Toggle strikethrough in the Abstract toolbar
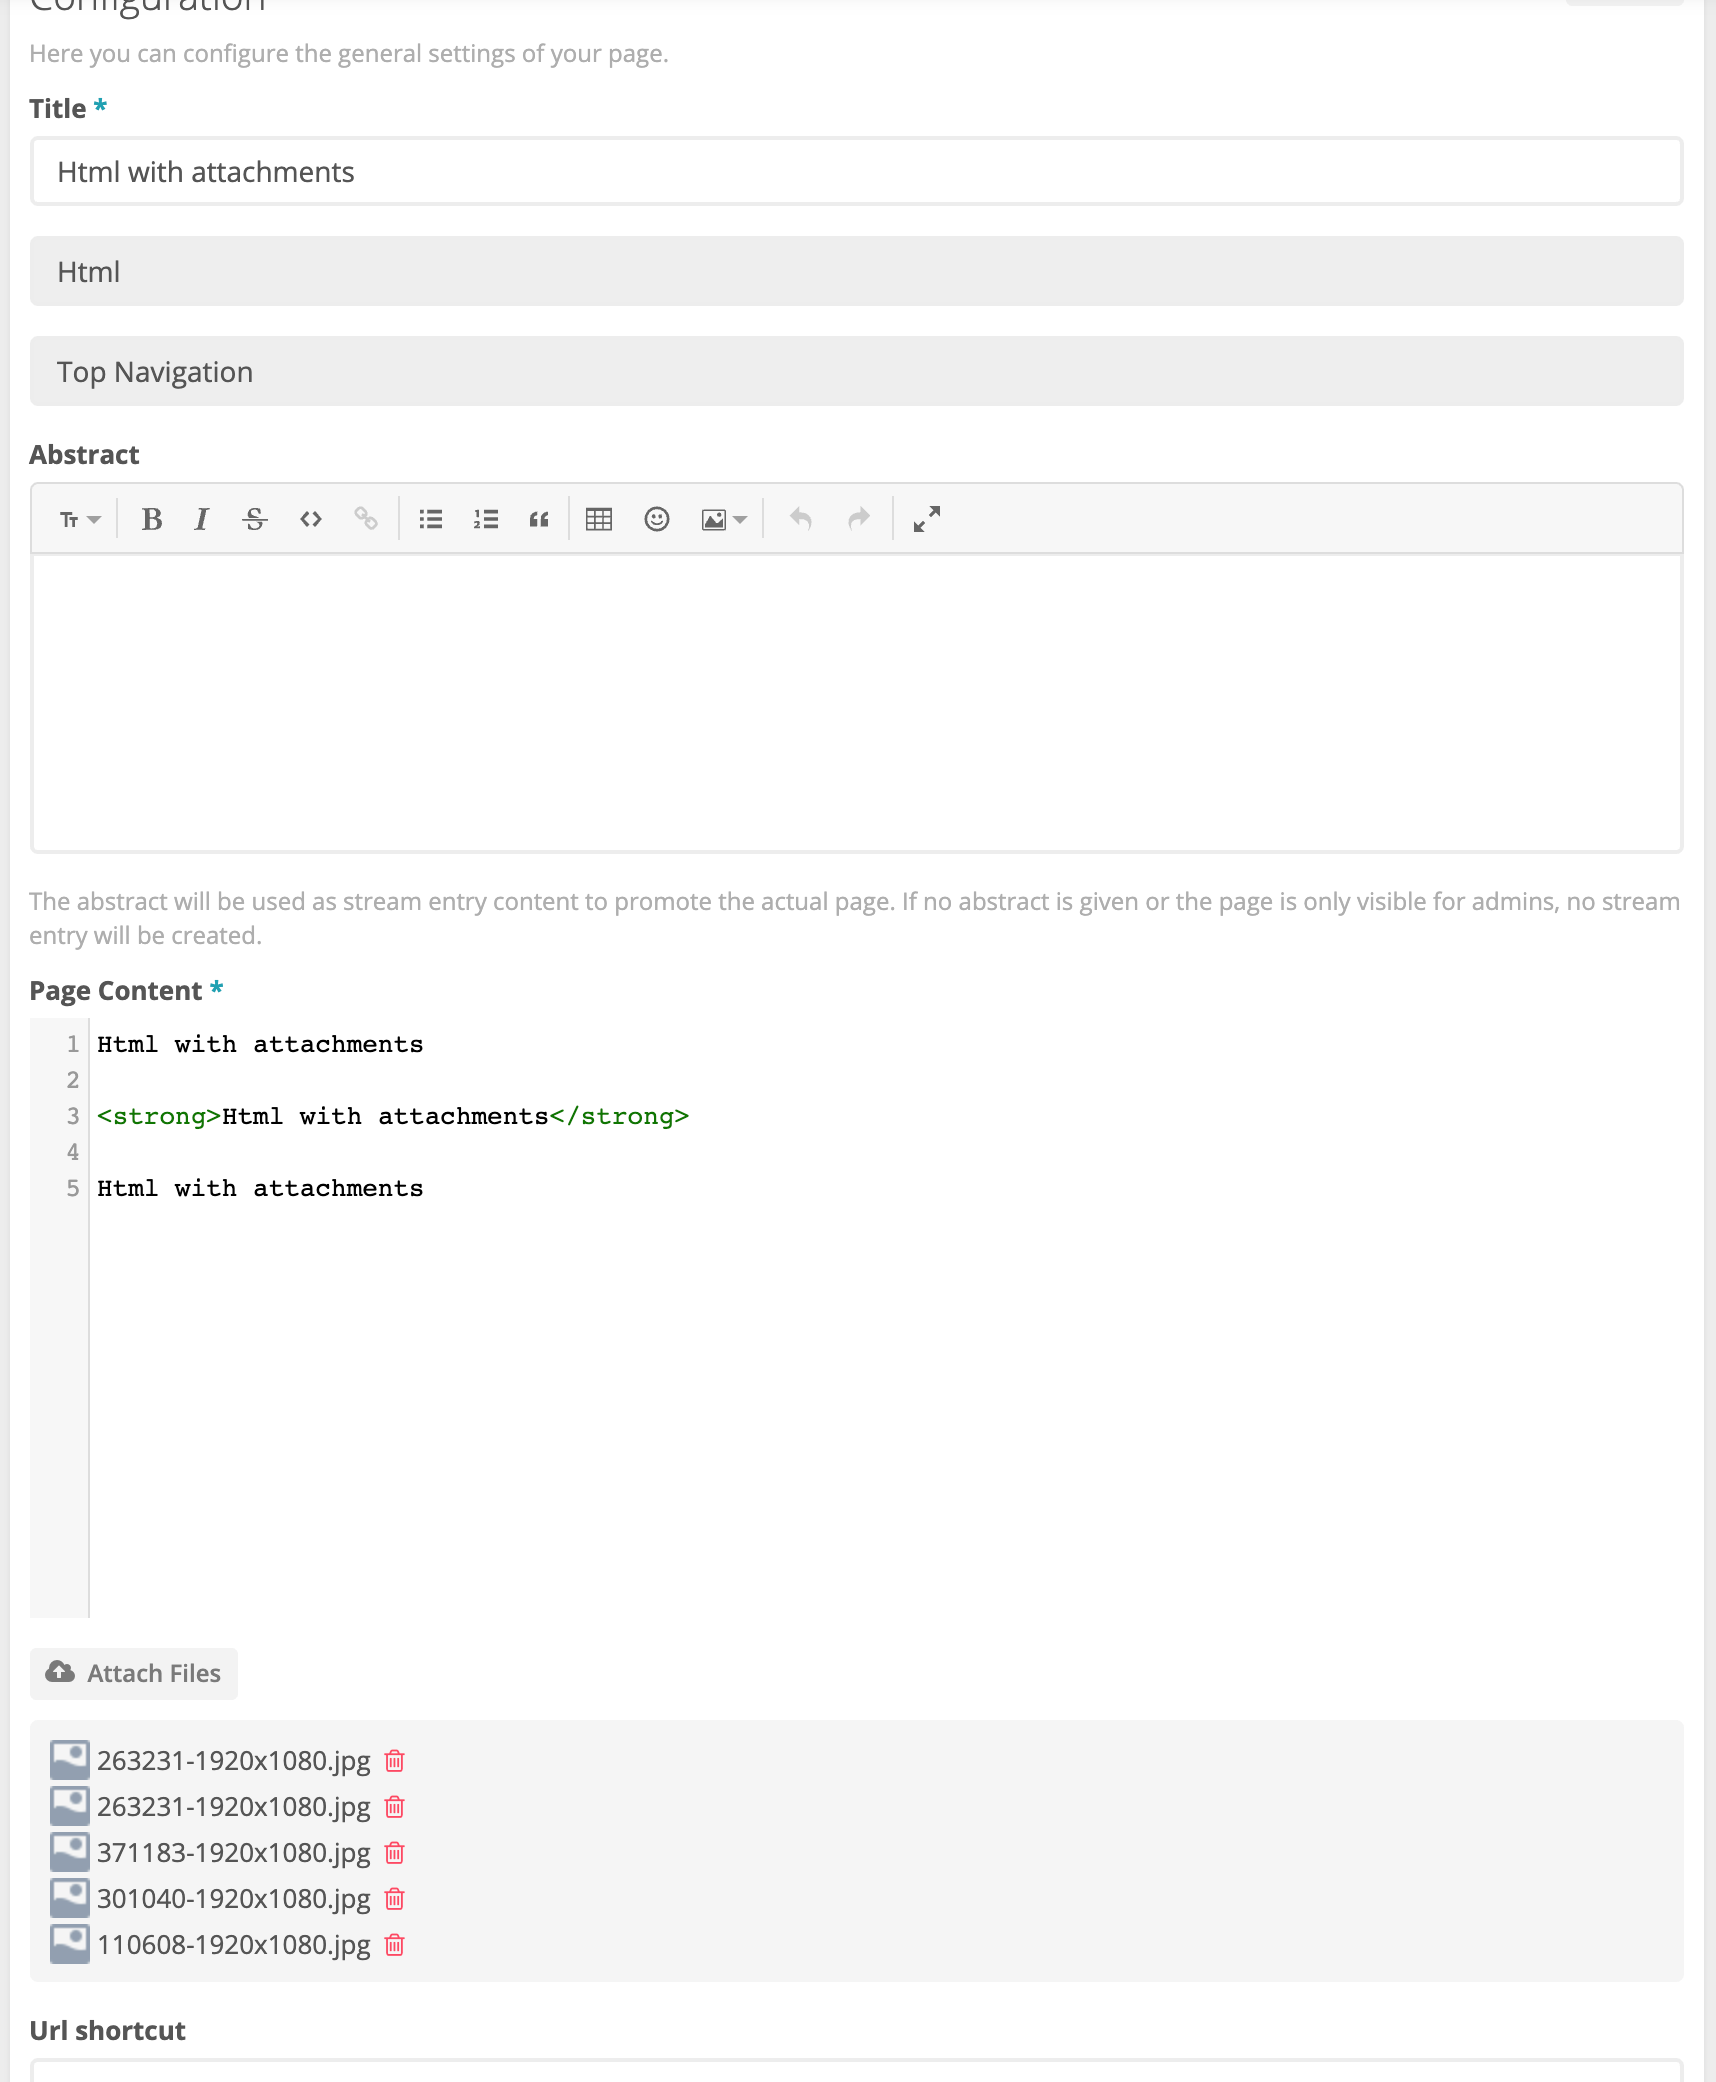This screenshot has height=2082, width=1716. point(255,518)
